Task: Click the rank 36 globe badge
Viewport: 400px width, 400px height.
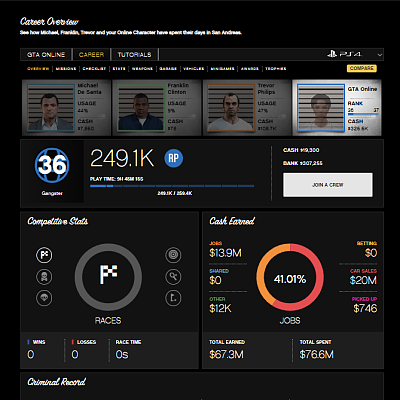Action: pyautogui.click(x=52, y=165)
